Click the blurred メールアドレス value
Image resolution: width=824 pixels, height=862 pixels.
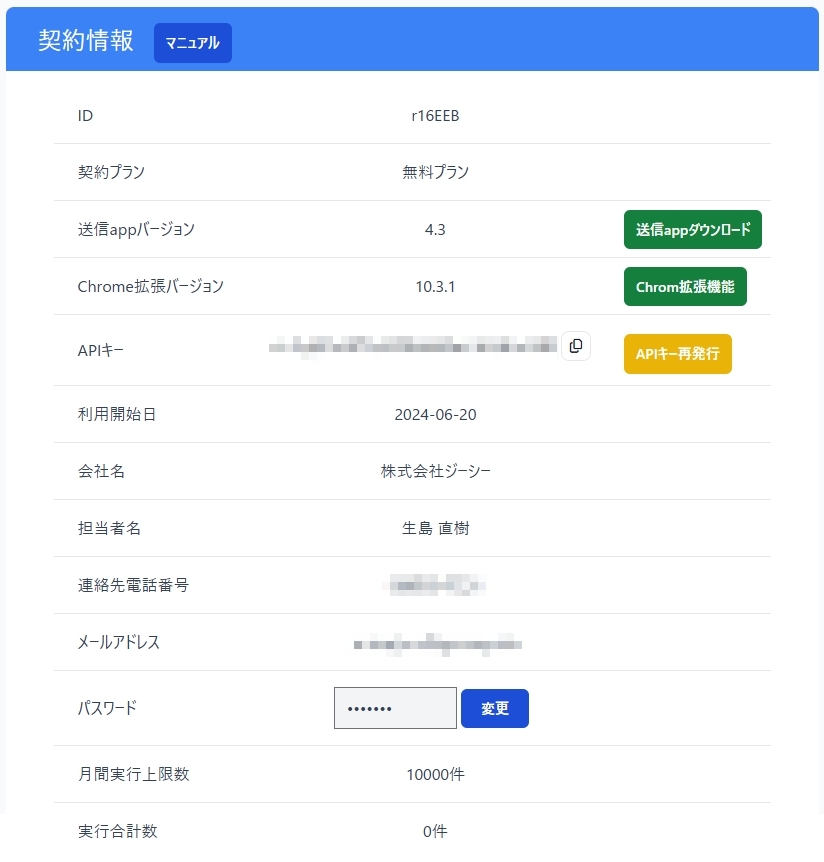click(x=436, y=642)
